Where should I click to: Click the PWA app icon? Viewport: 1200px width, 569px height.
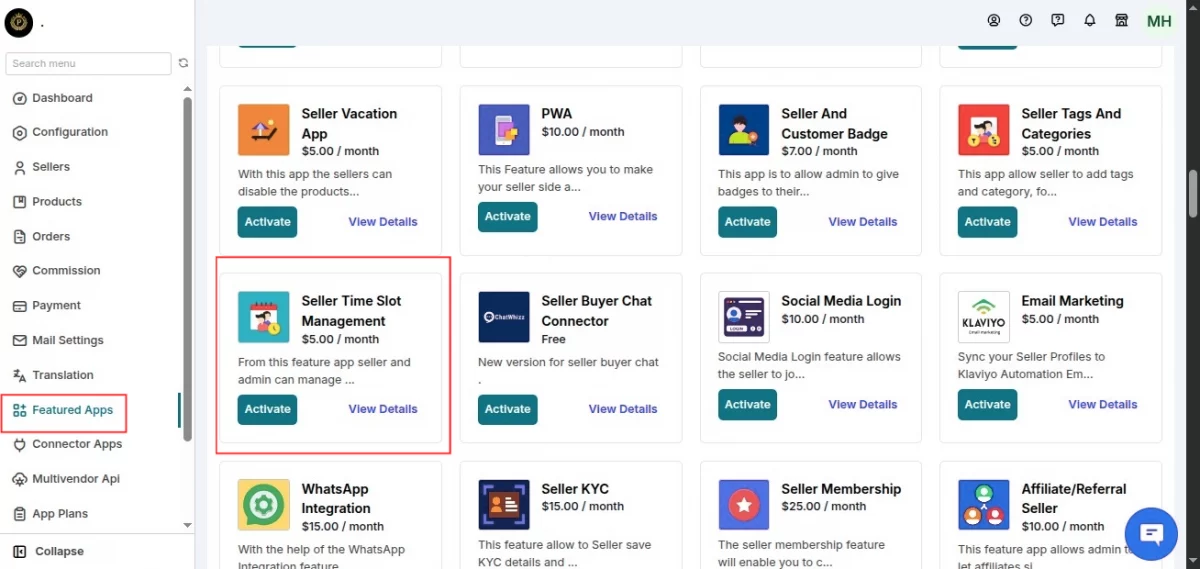[504, 130]
